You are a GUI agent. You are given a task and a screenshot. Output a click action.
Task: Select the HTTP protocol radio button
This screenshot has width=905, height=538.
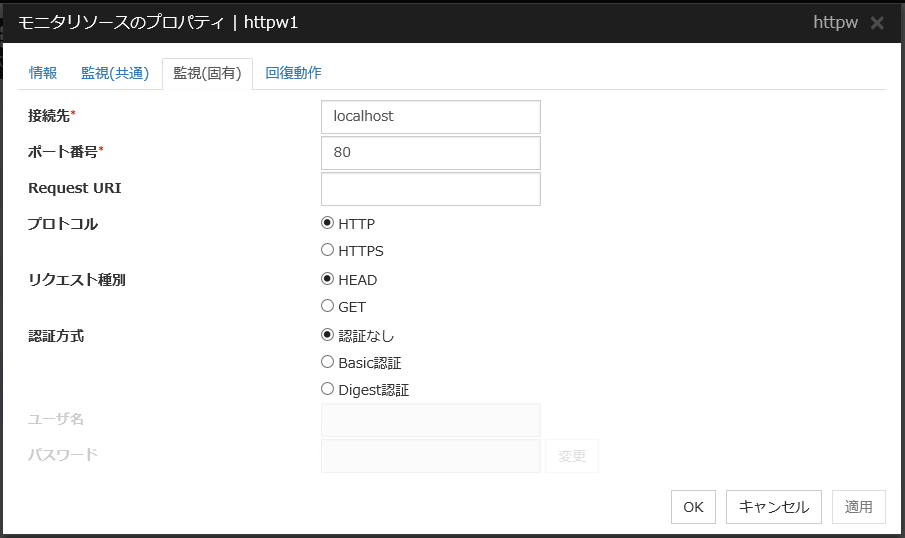pos(327,224)
